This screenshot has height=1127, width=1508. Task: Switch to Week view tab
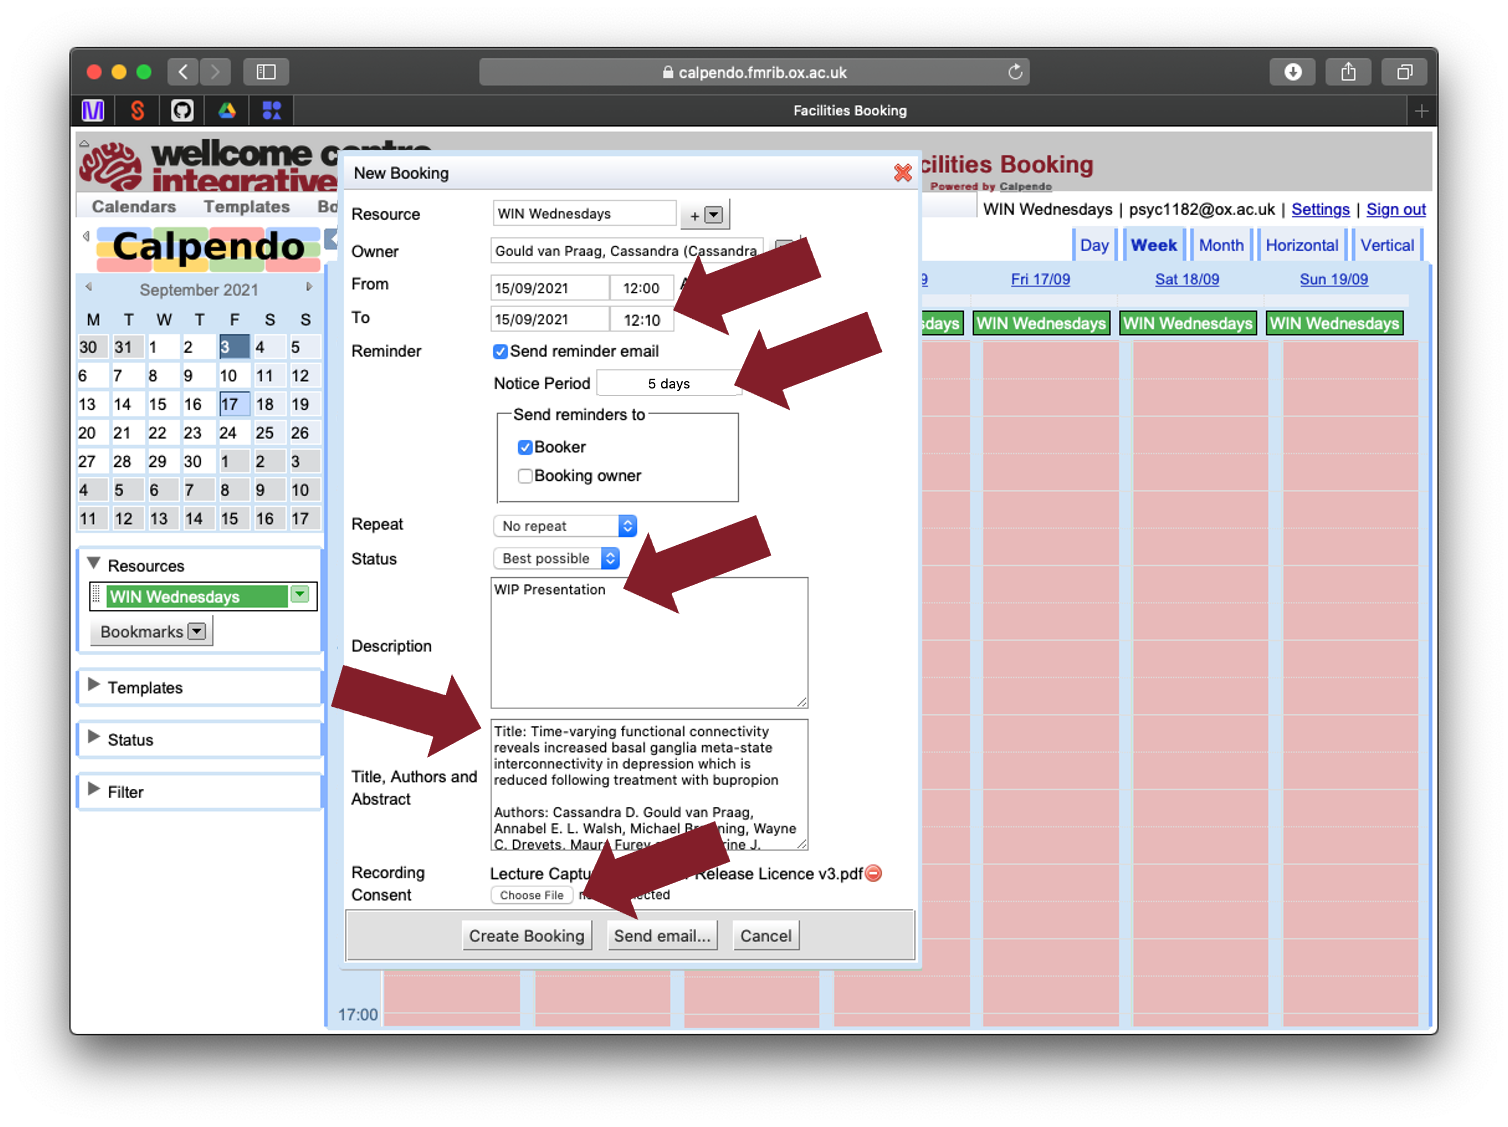[1154, 245]
